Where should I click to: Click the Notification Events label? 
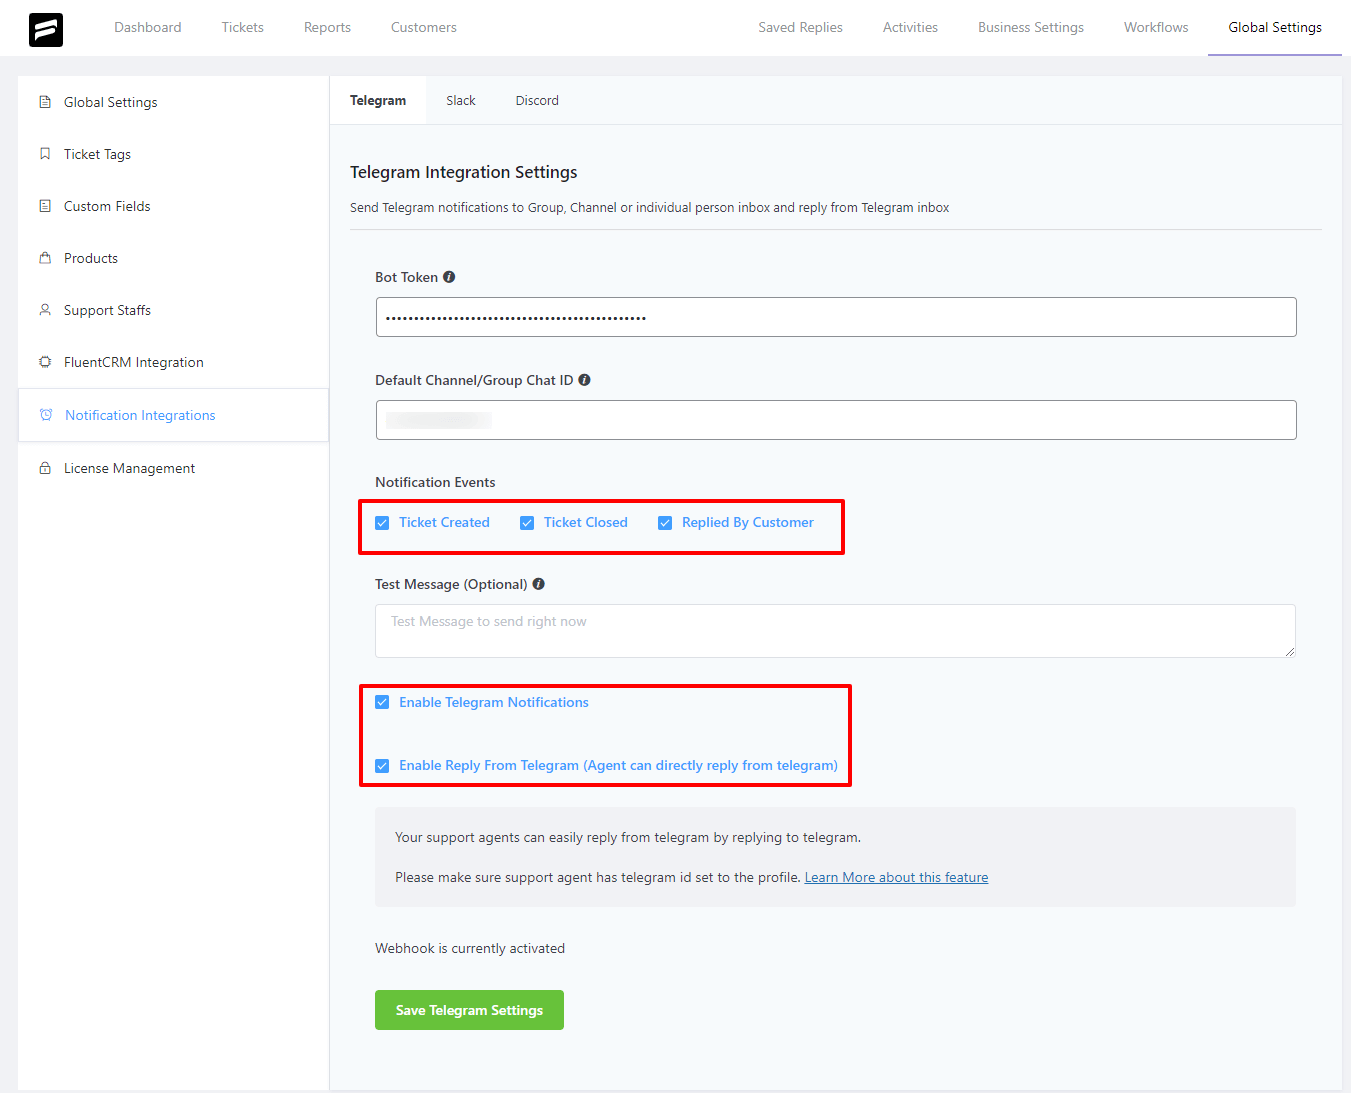tap(435, 482)
